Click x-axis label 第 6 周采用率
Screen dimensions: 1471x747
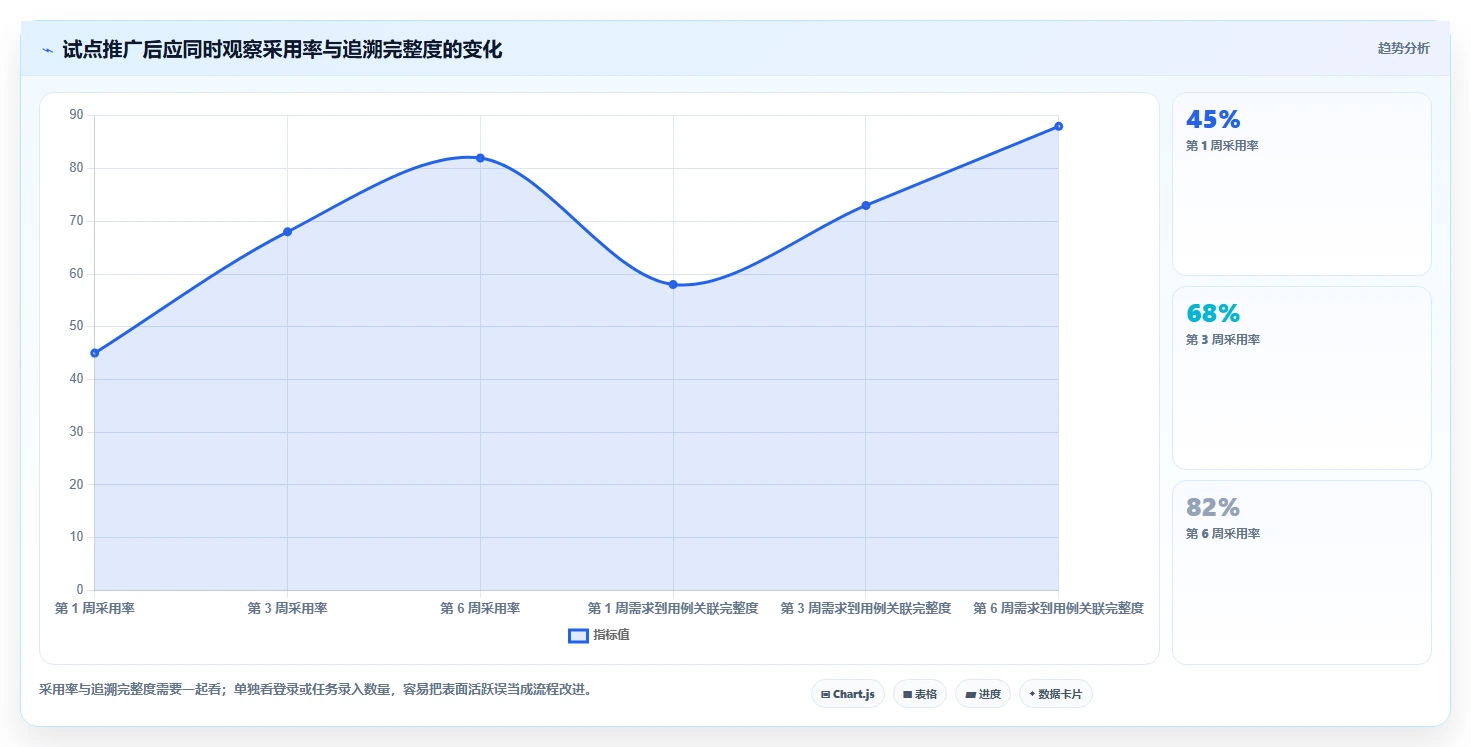pos(480,608)
